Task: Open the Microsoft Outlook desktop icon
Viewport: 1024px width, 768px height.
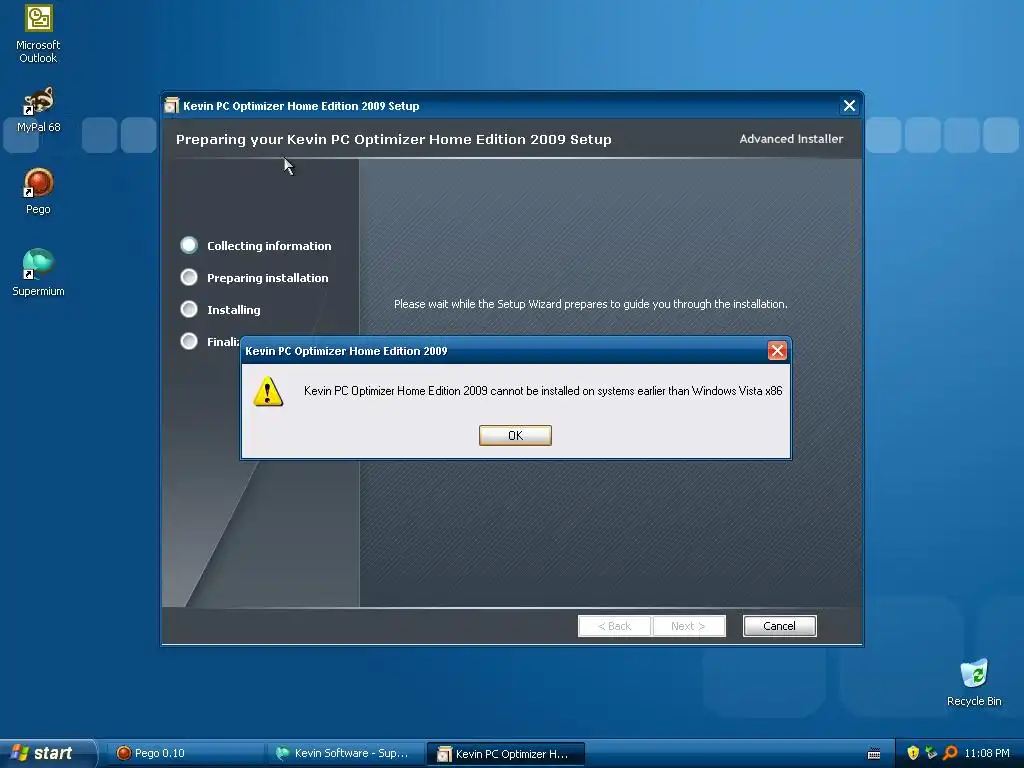Action: [38, 34]
